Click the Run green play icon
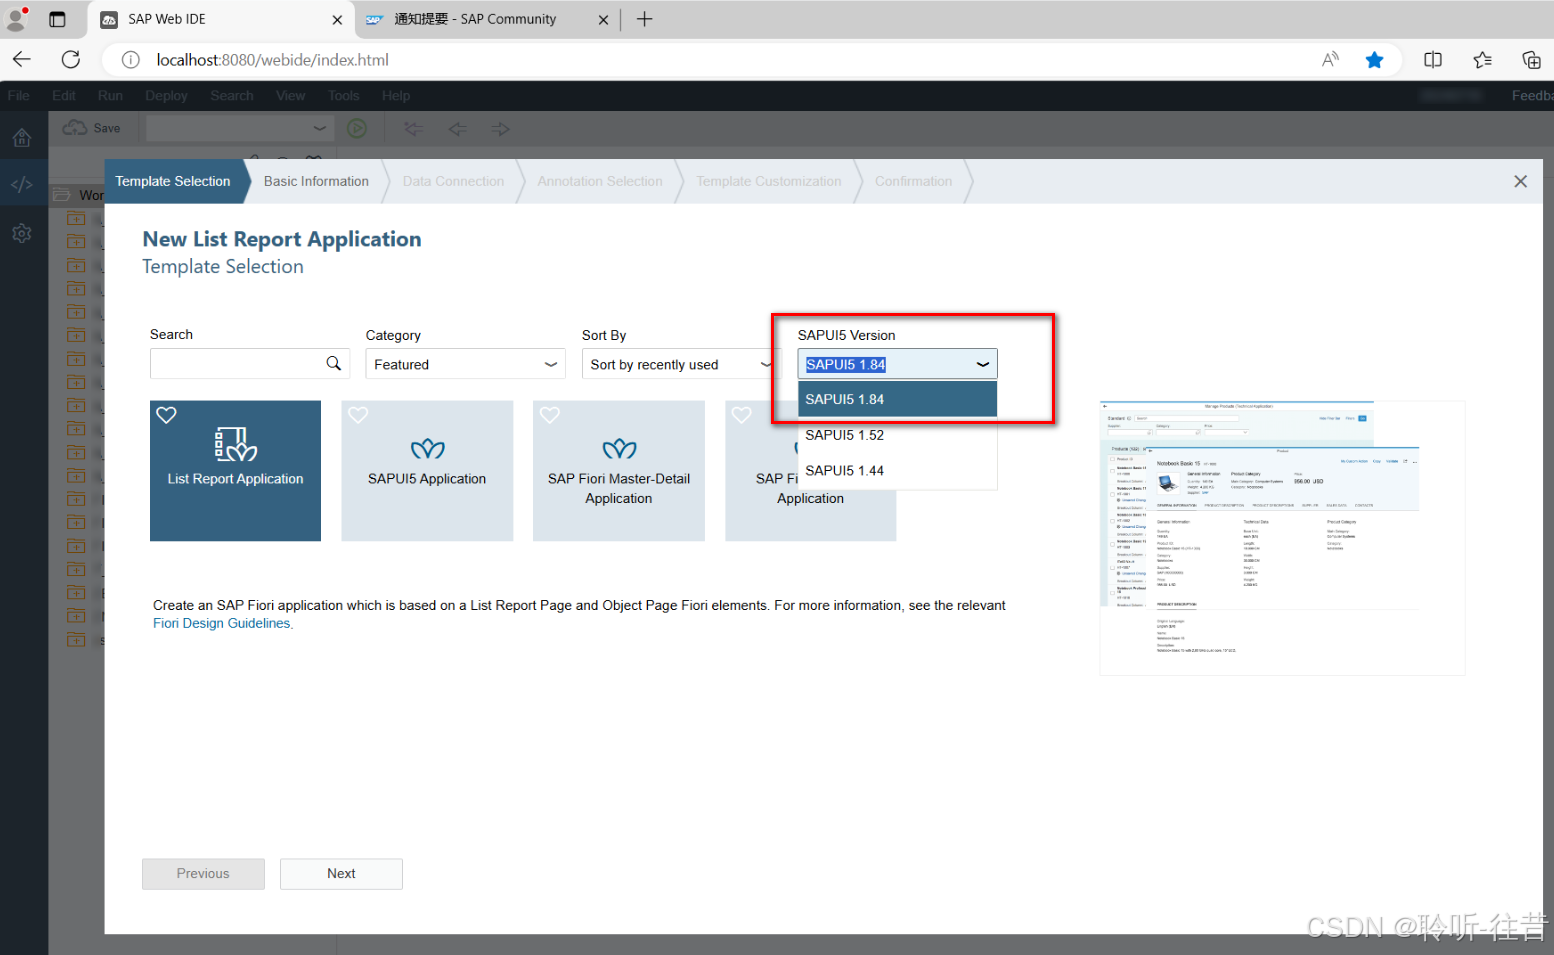Screen dimensions: 1554x955 (x=357, y=128)
